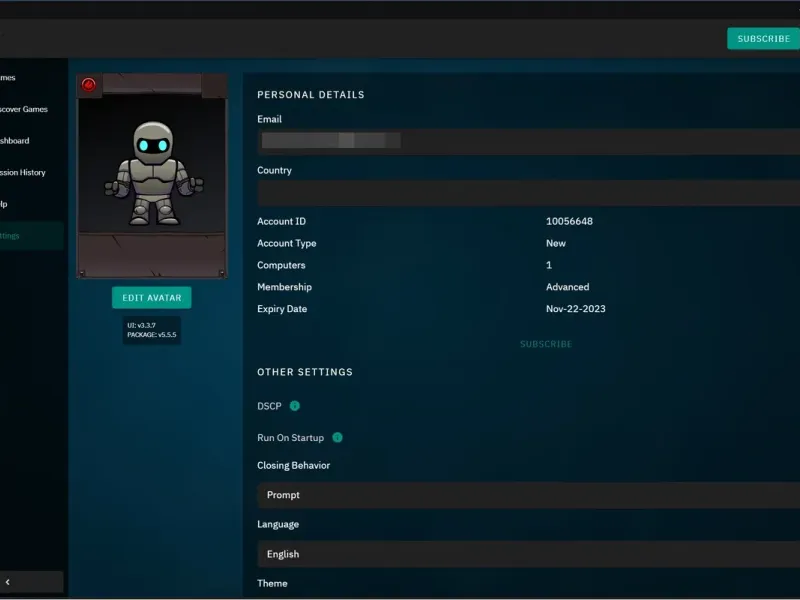Click the Email input field

click(529, 141)
